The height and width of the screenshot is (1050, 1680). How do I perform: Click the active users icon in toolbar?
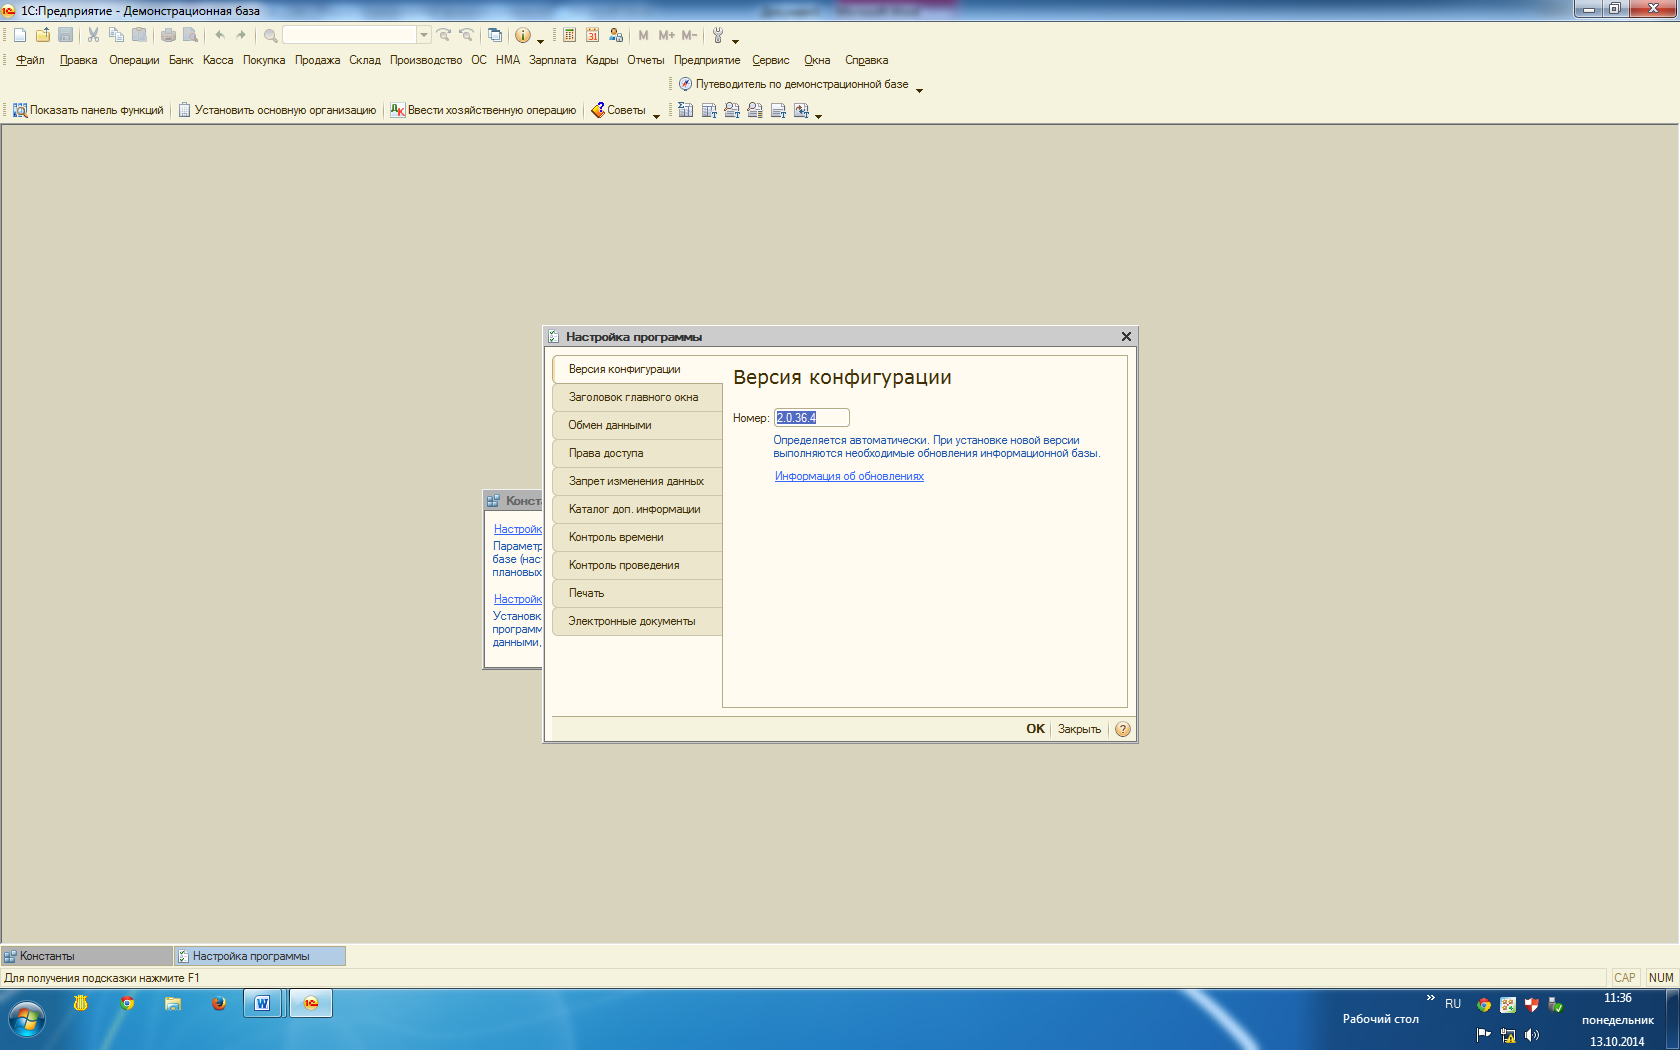(x=616, y=35)
